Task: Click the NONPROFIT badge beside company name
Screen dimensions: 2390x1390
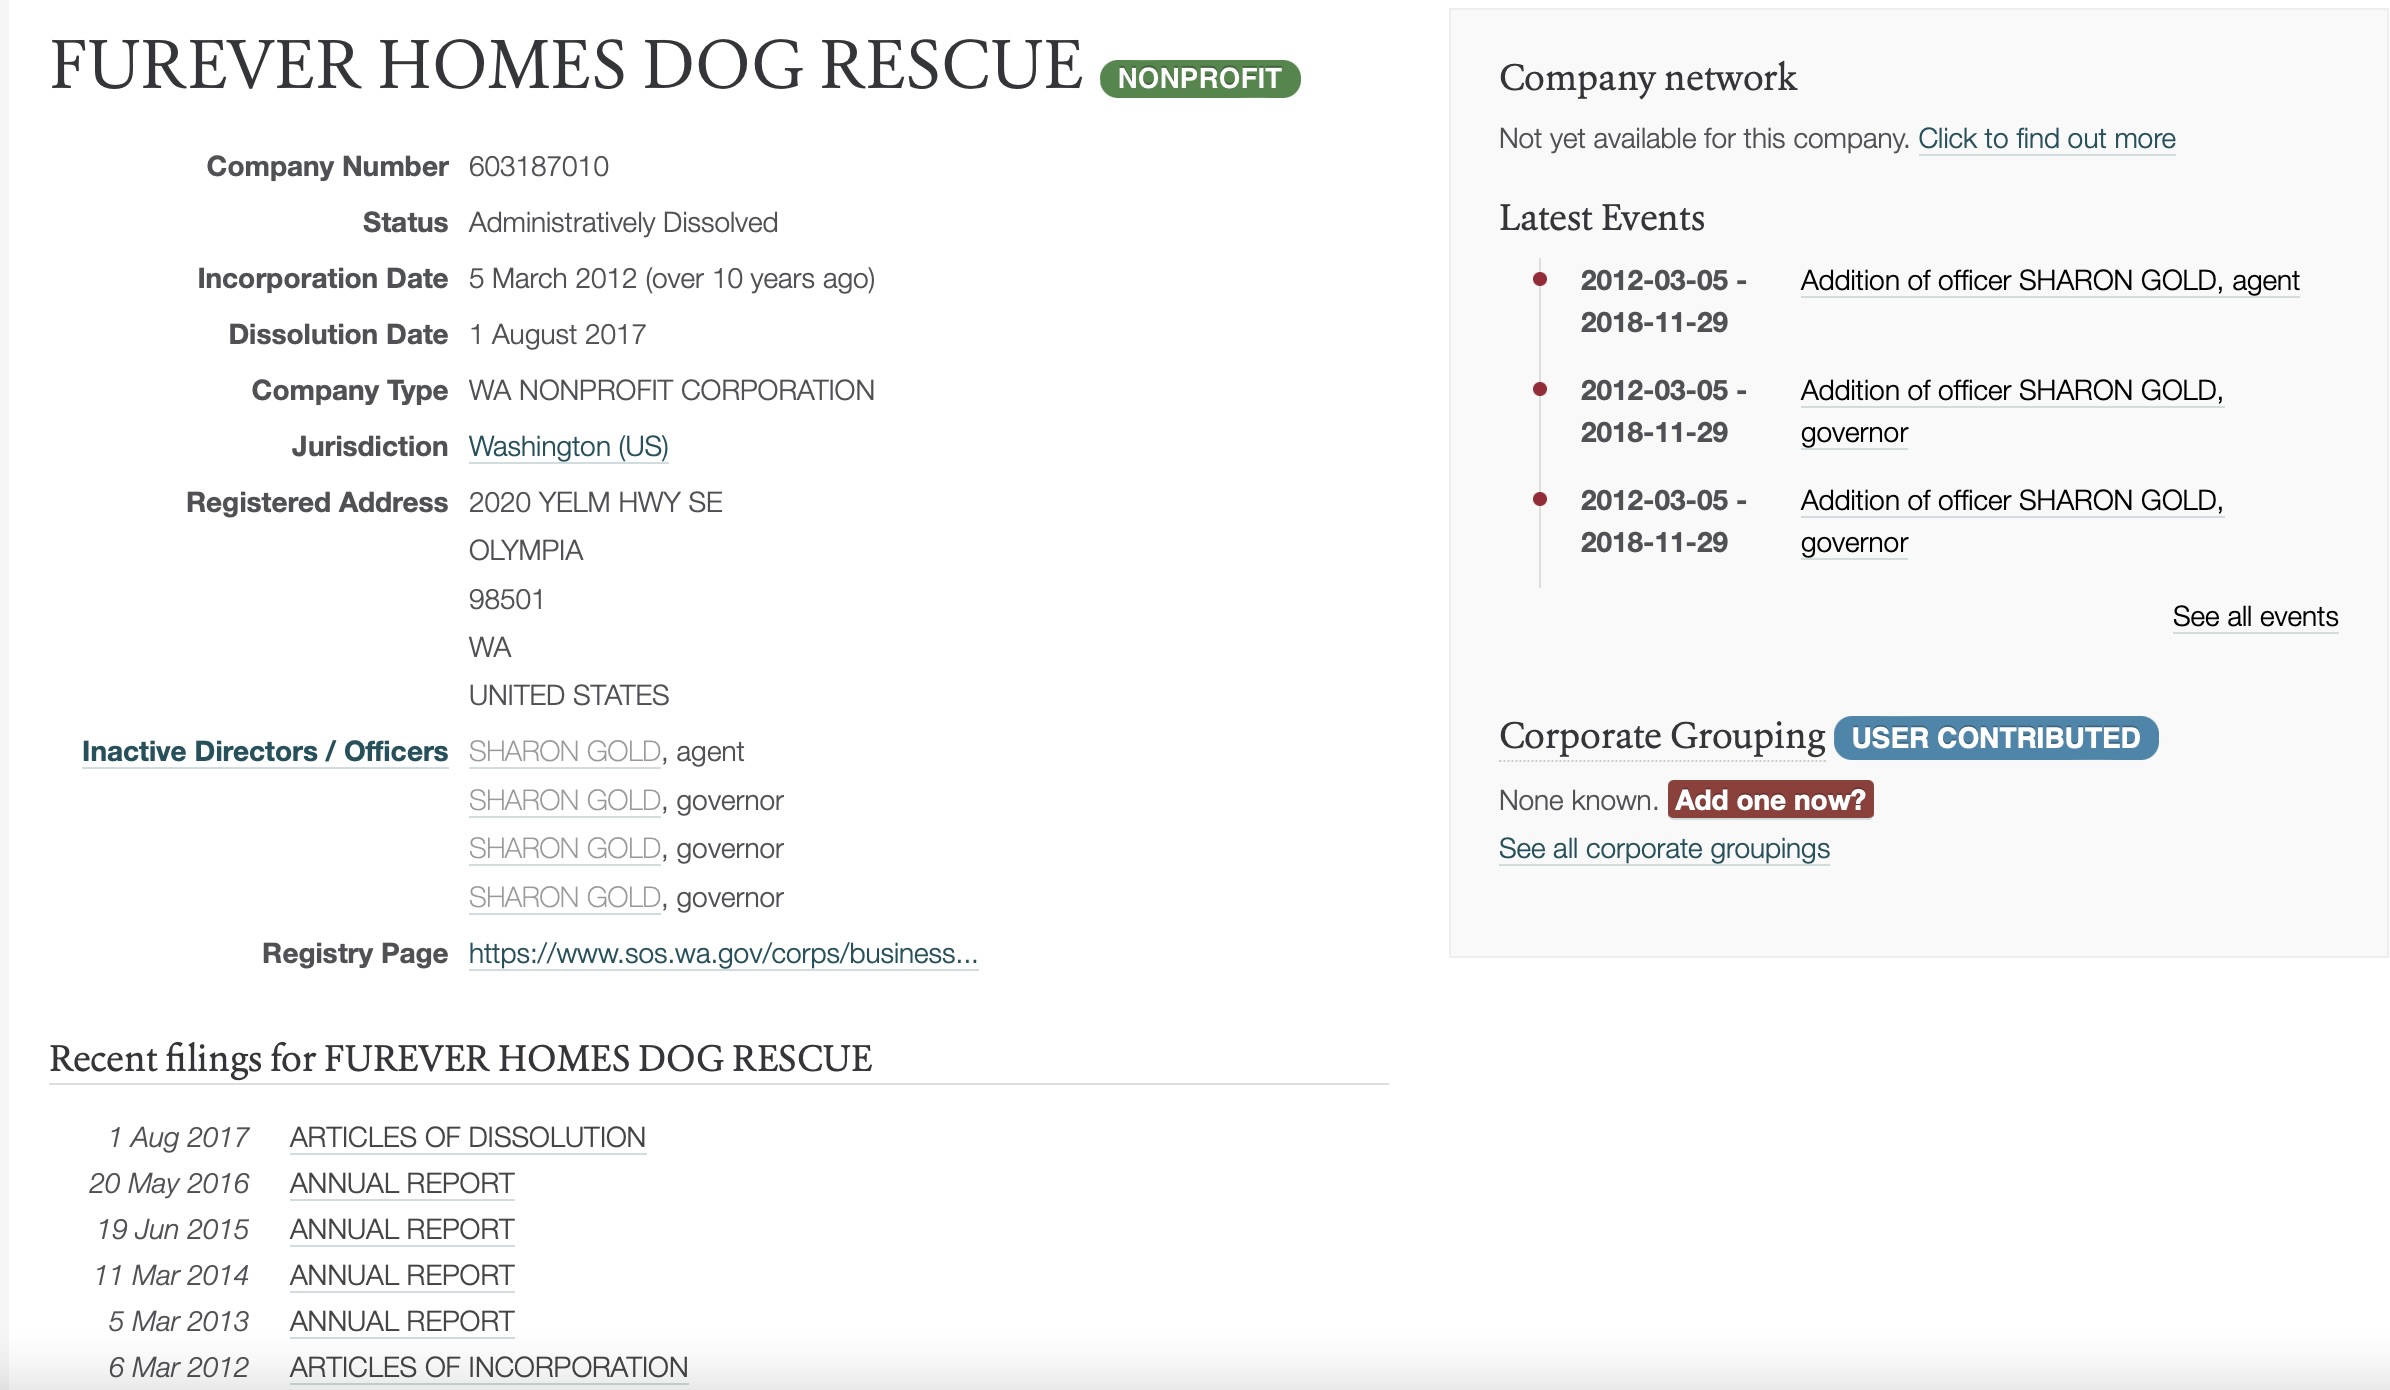Action: point(1200,78)
